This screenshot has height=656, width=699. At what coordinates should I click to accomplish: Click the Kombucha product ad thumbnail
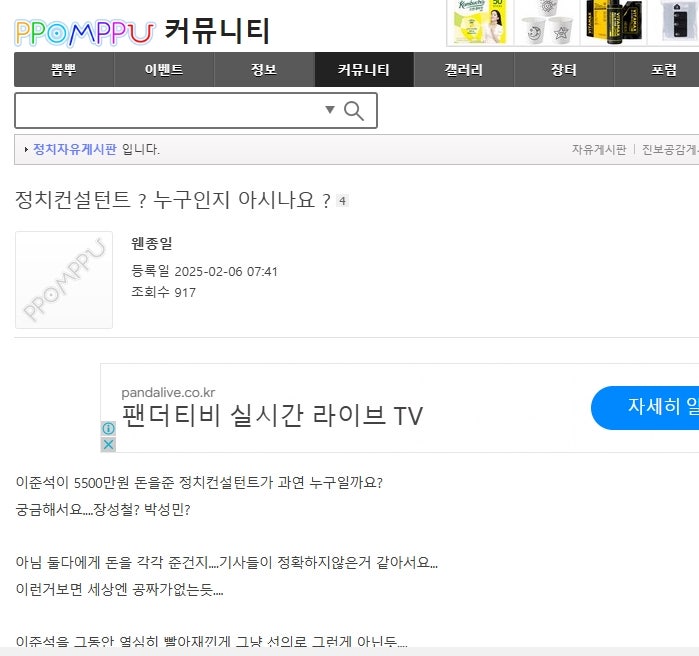click(480, 22)
